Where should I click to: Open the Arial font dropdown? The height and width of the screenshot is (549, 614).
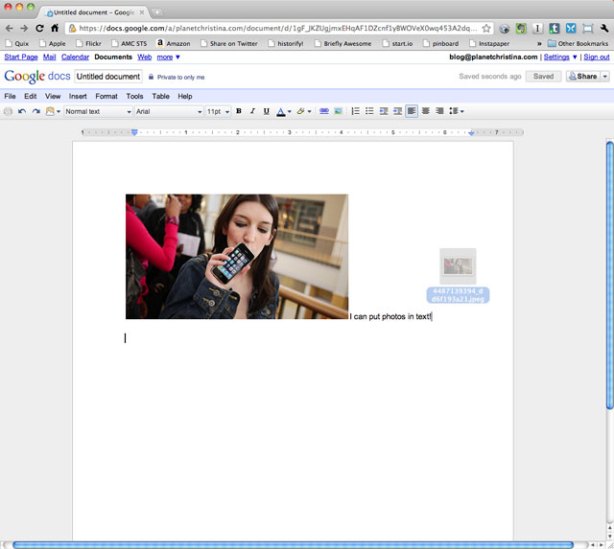coord(168,111)
